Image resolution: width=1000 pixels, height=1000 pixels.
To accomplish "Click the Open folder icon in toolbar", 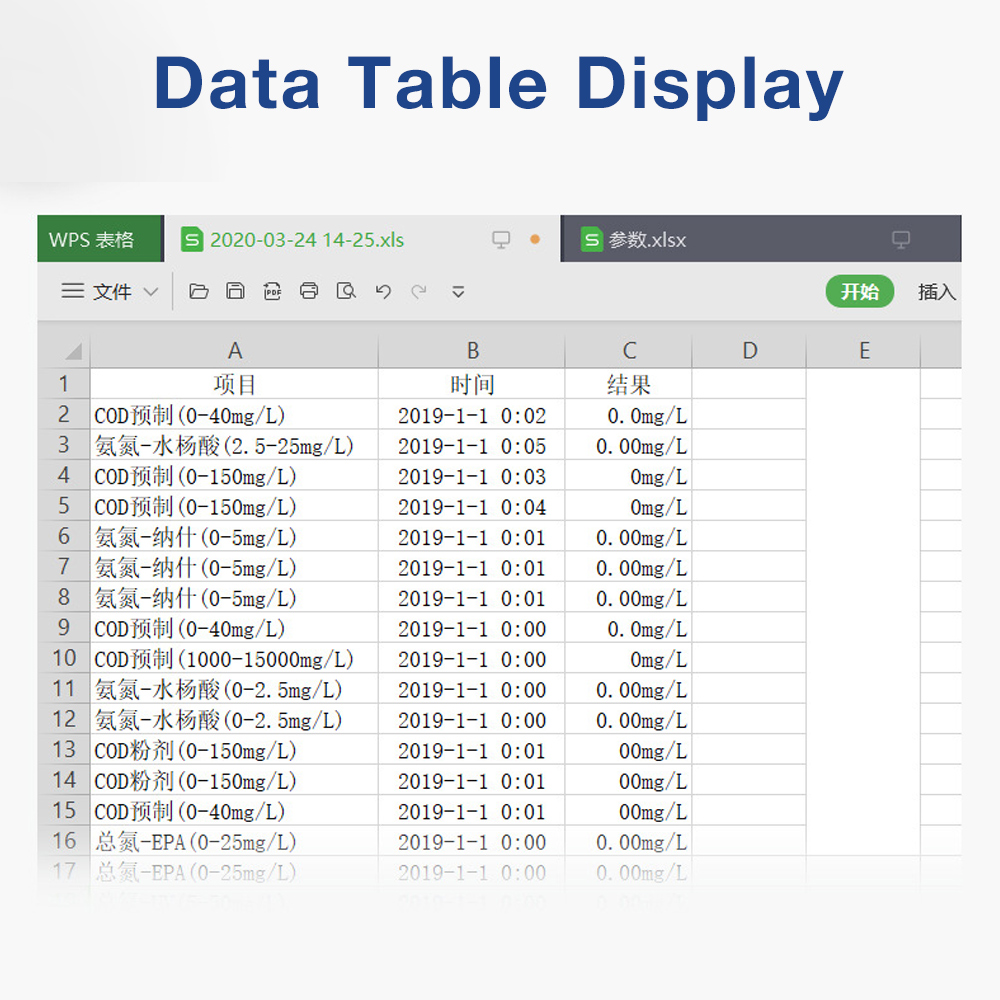I will (x=199, y=291).
